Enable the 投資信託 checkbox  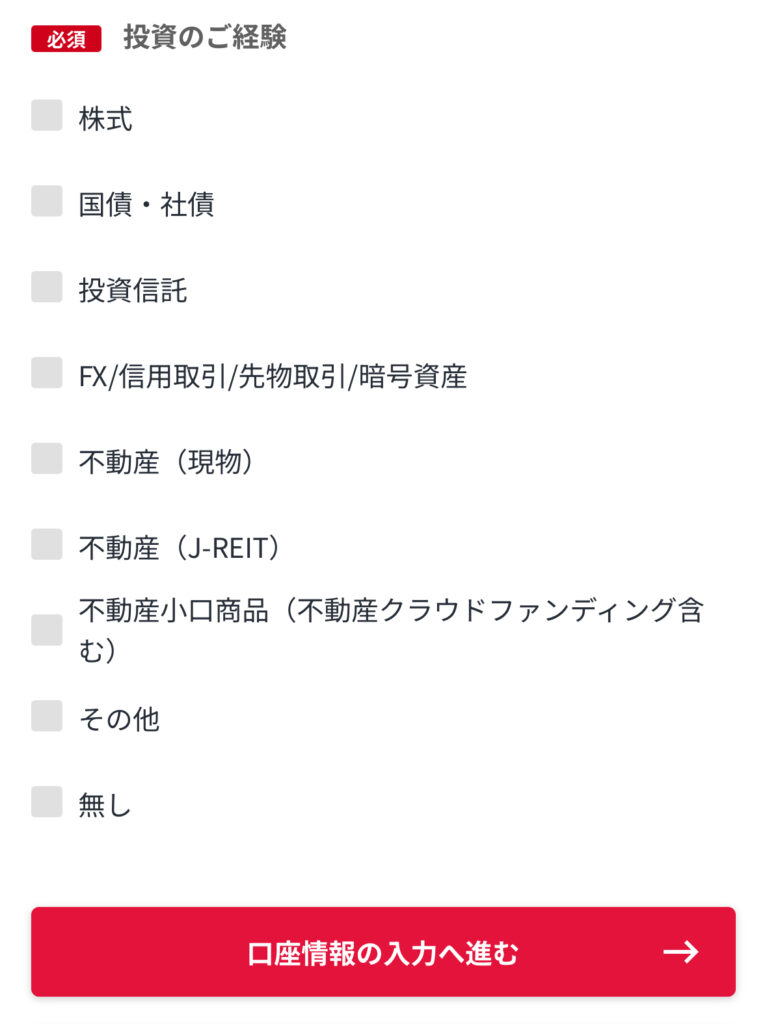[47, 288]
